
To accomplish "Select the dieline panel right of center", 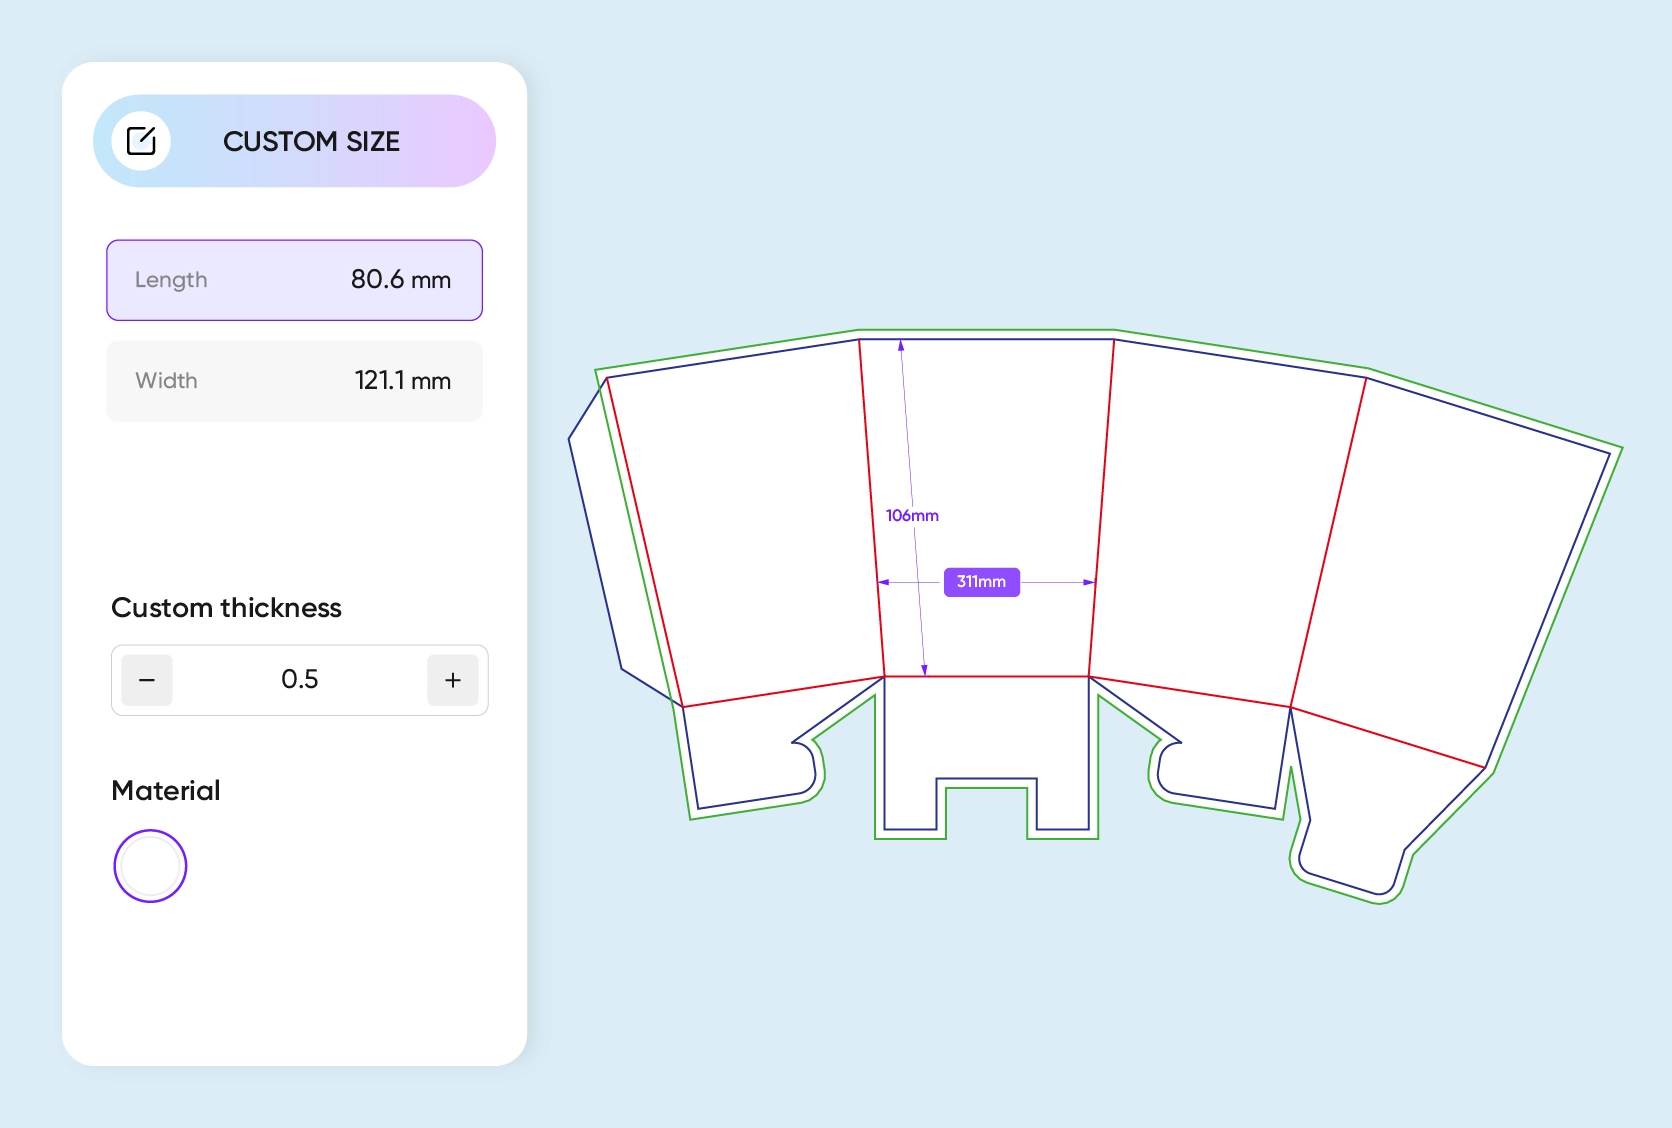I will tap(1220, 520).
